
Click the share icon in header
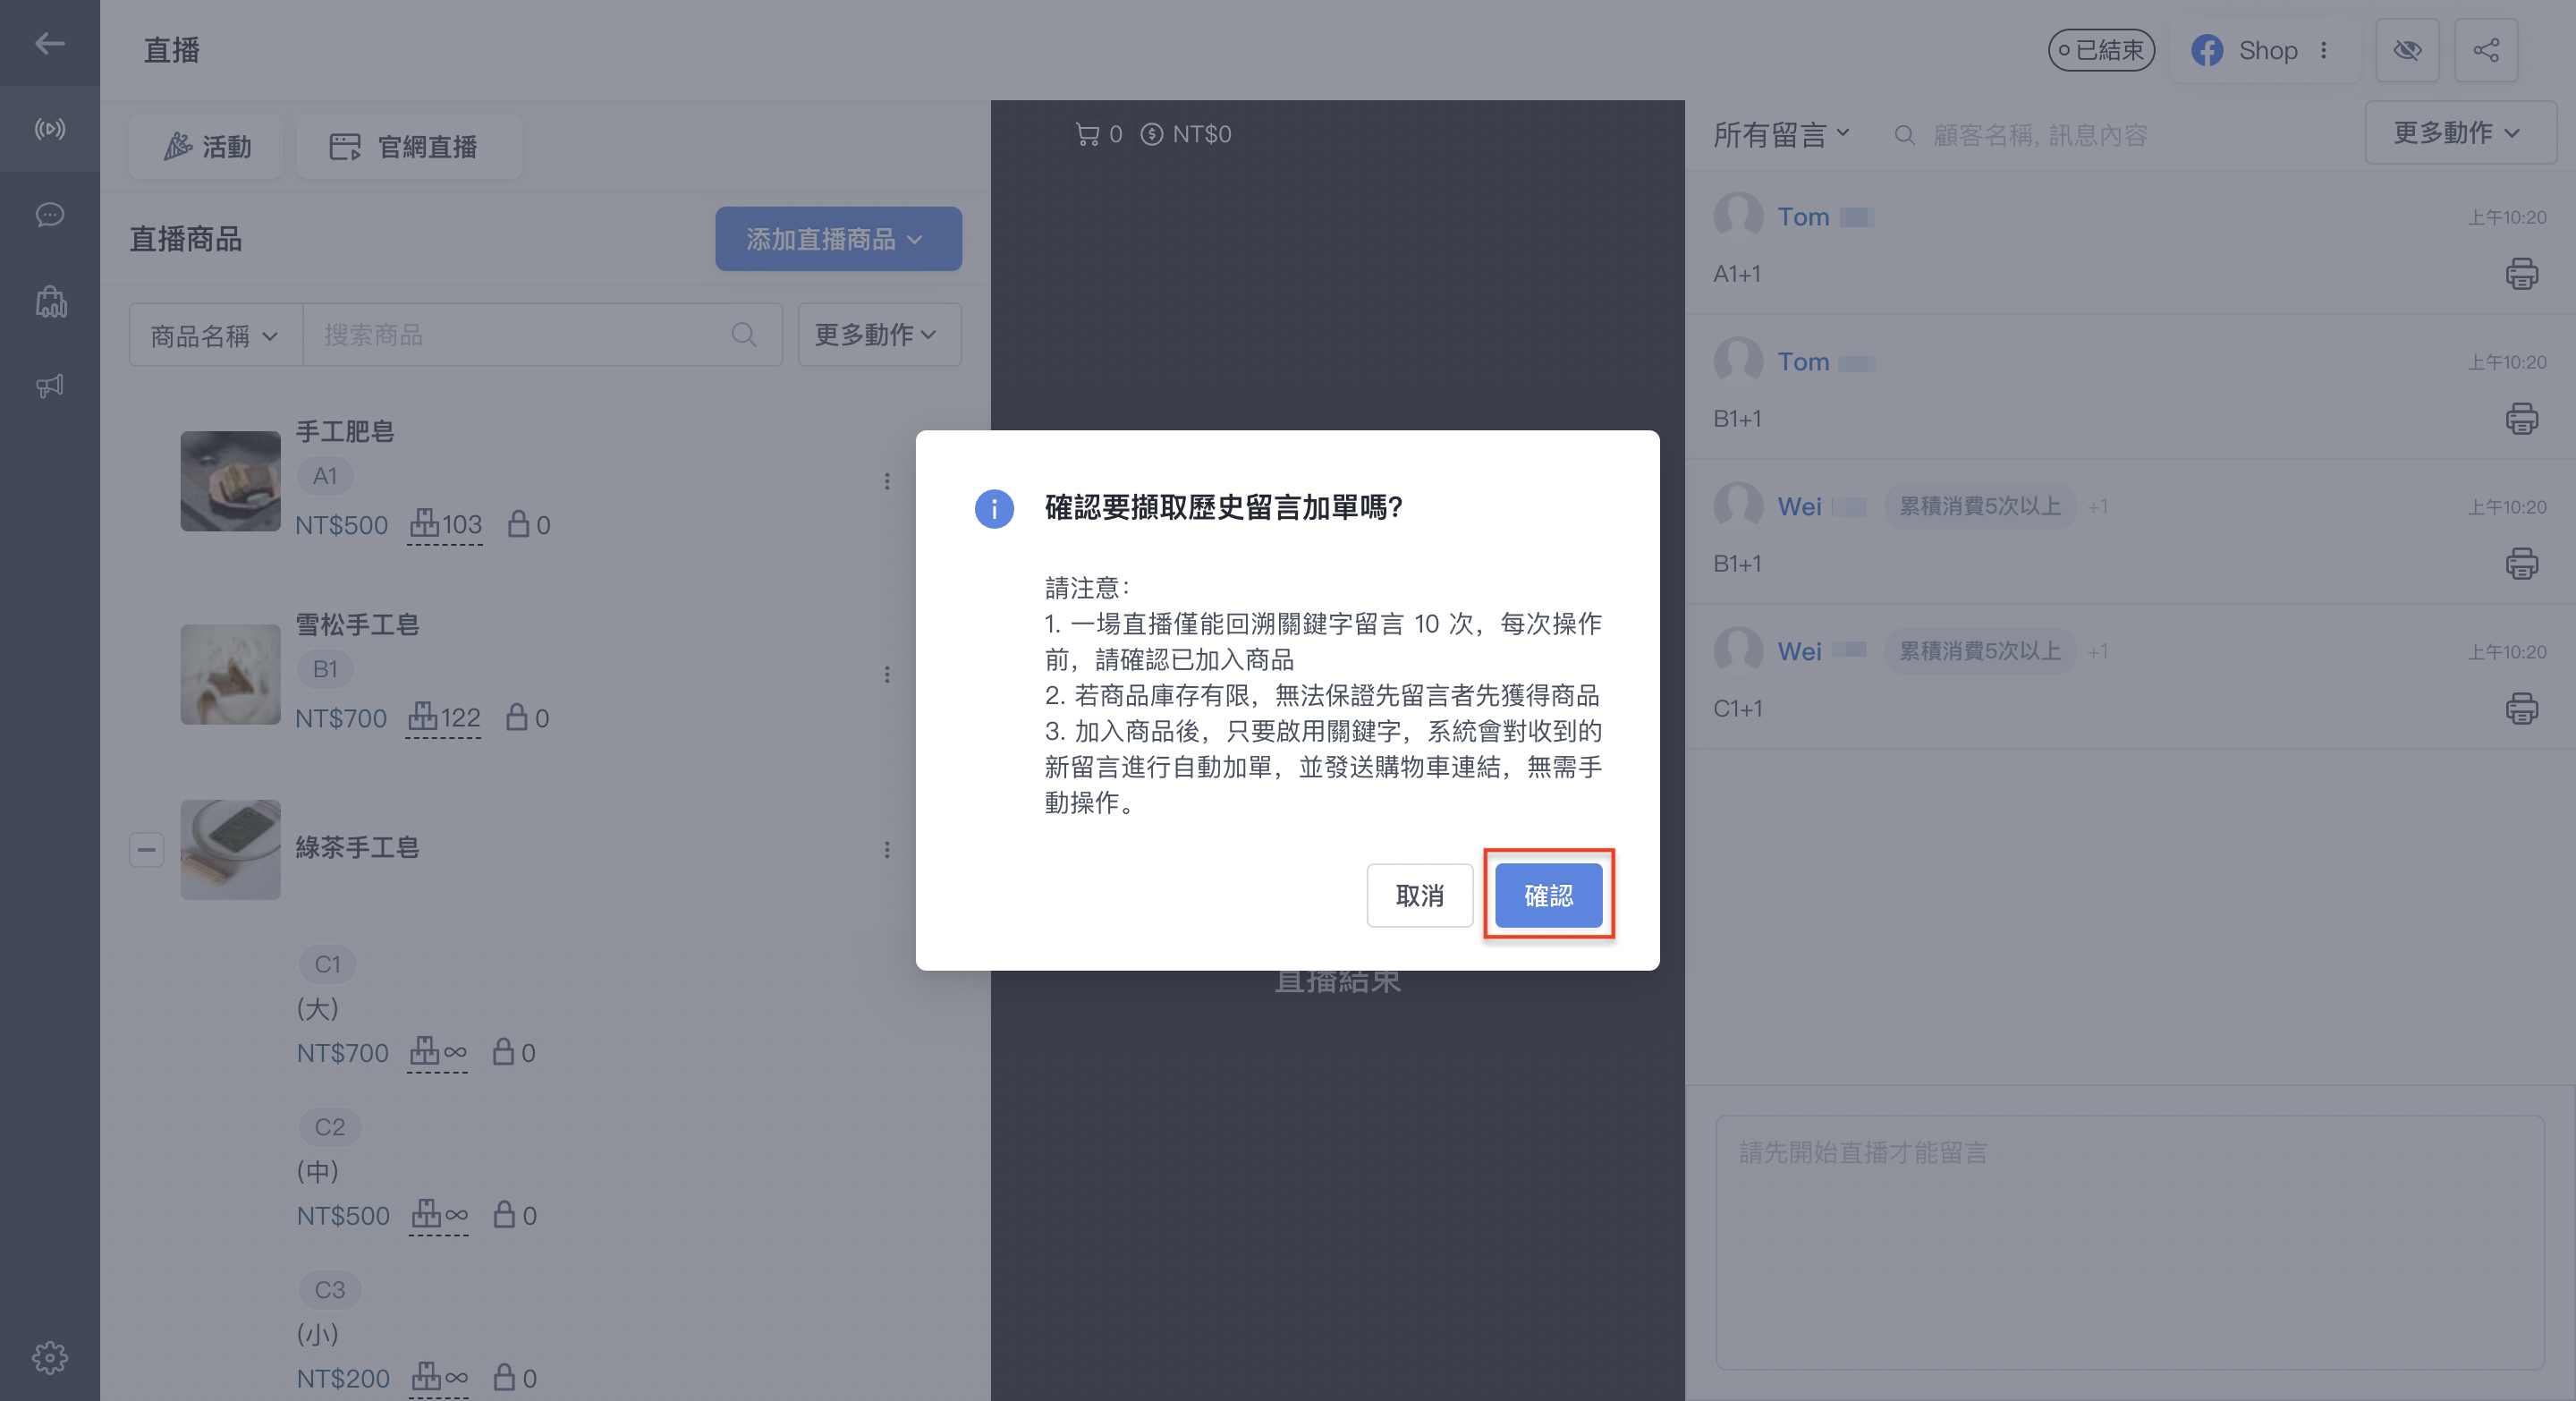point(2486,50)
